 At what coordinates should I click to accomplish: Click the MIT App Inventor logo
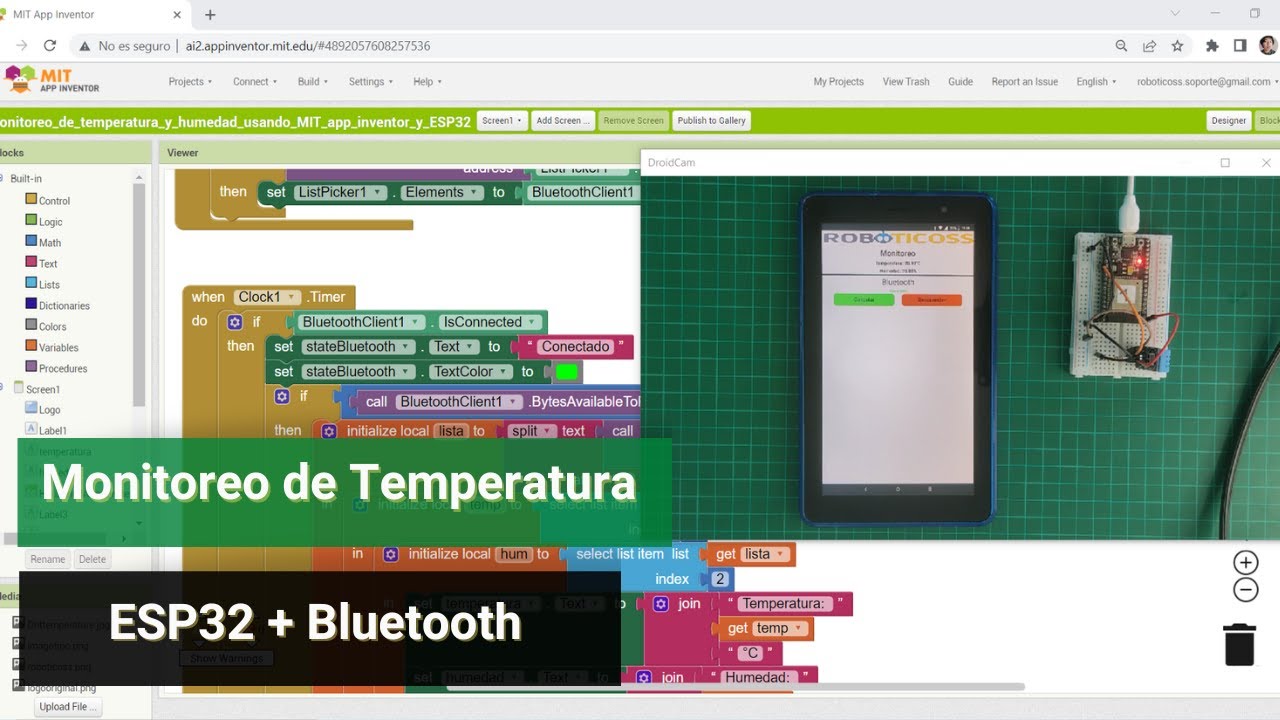pyautogui.click(x=52, y=80)
